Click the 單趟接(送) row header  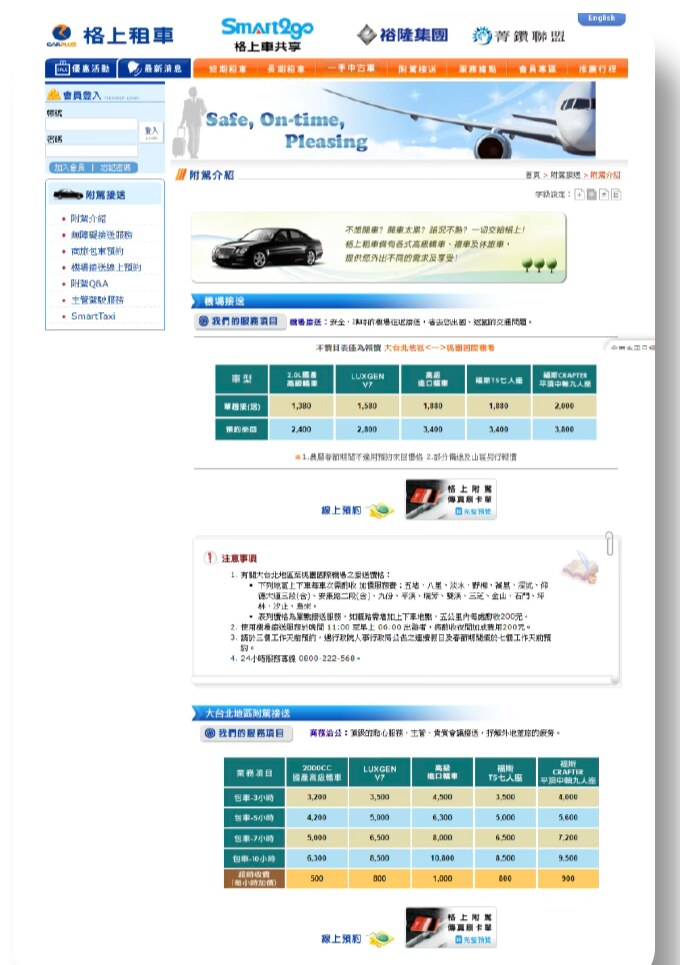242,406
